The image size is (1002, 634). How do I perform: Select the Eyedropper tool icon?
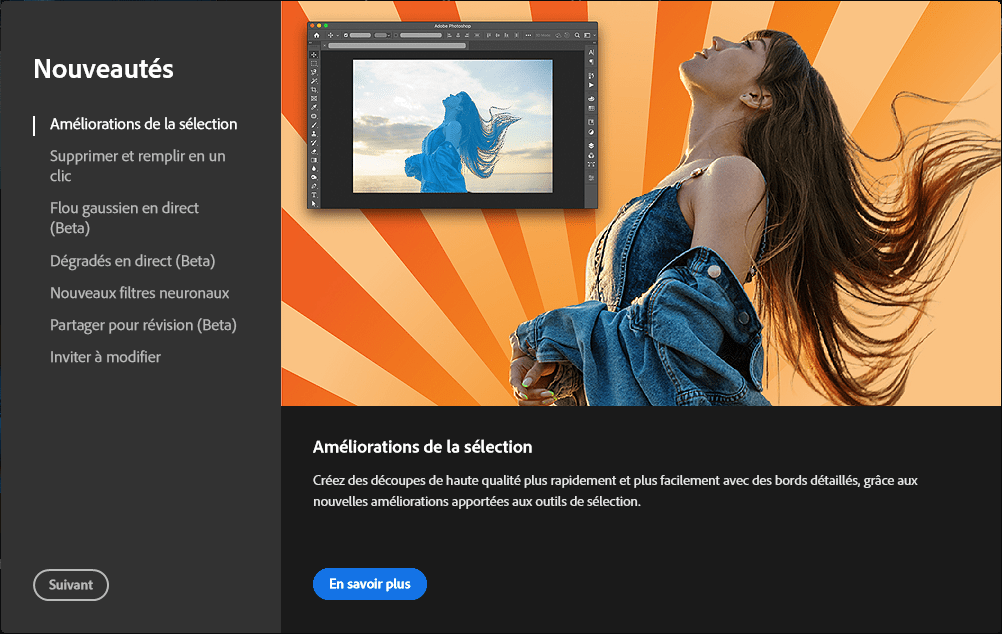pos(314,107)
